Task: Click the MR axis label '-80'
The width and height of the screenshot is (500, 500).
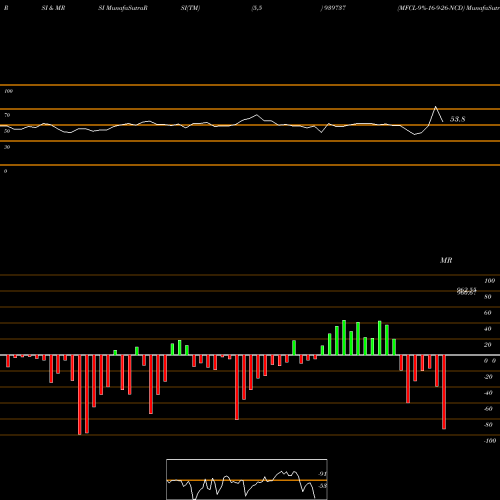Action: (488, 425)
